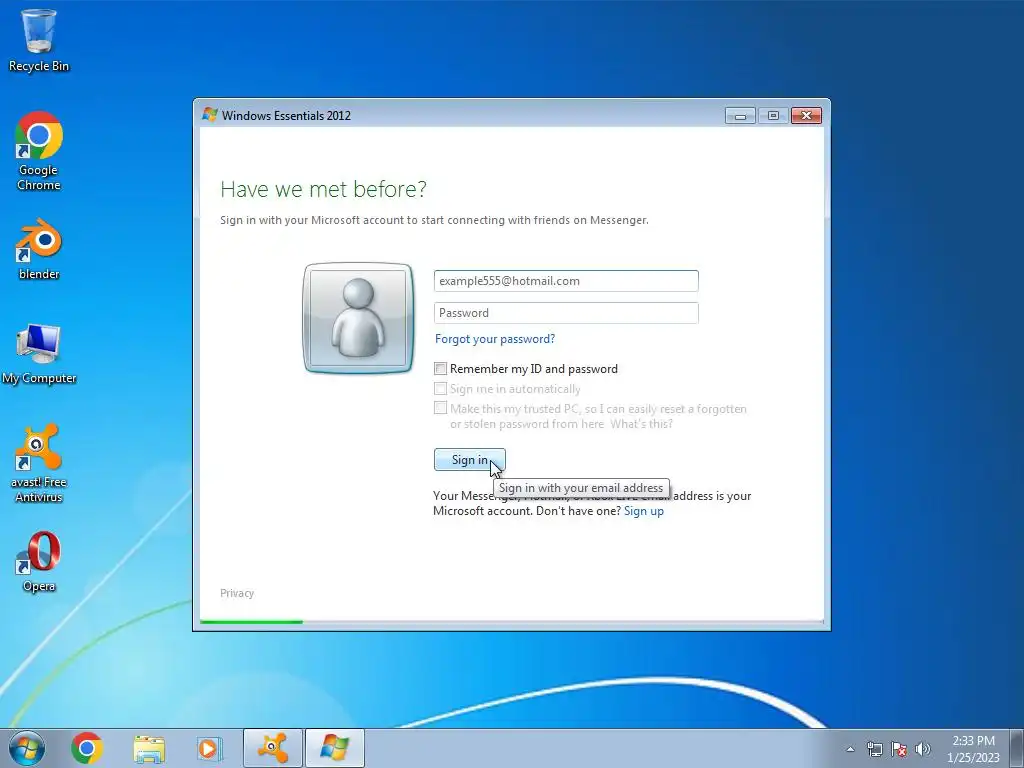
Task: Select the avast! Free Antivirus desktop shortcut
Action: (39, 463)
